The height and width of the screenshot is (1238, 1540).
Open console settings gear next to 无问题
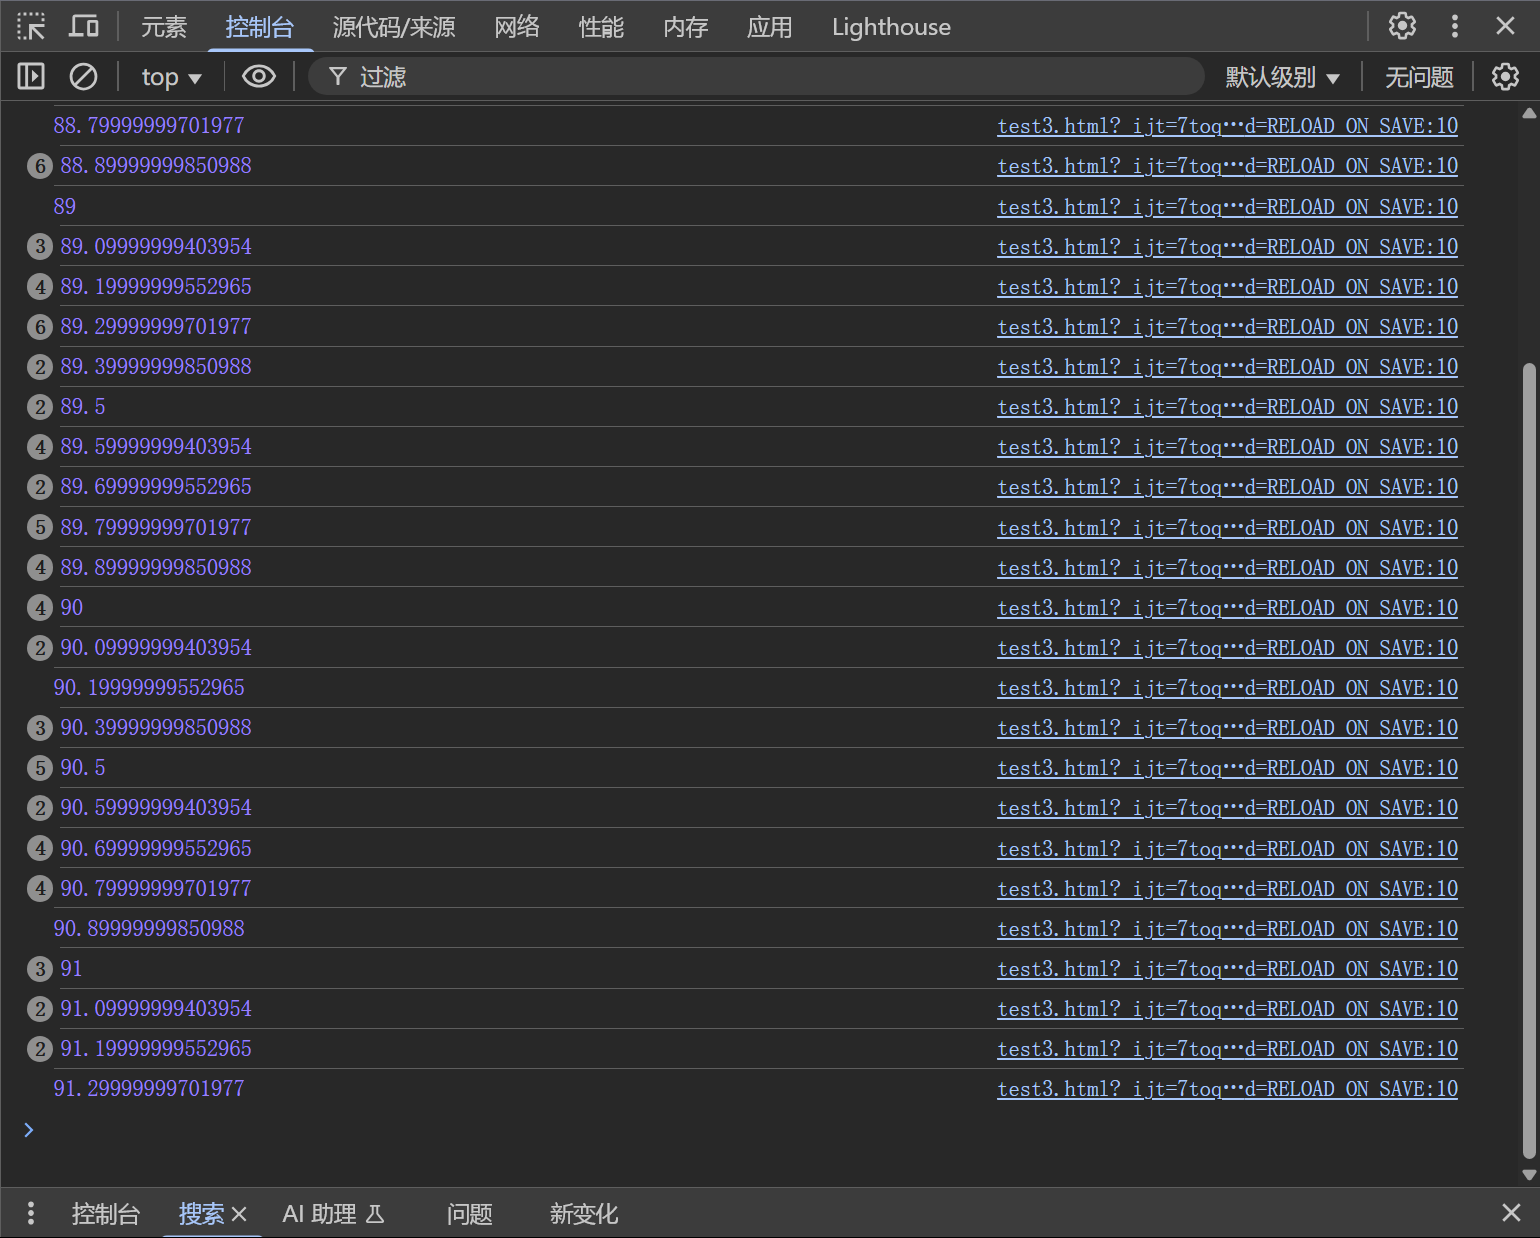point(1505,76)
